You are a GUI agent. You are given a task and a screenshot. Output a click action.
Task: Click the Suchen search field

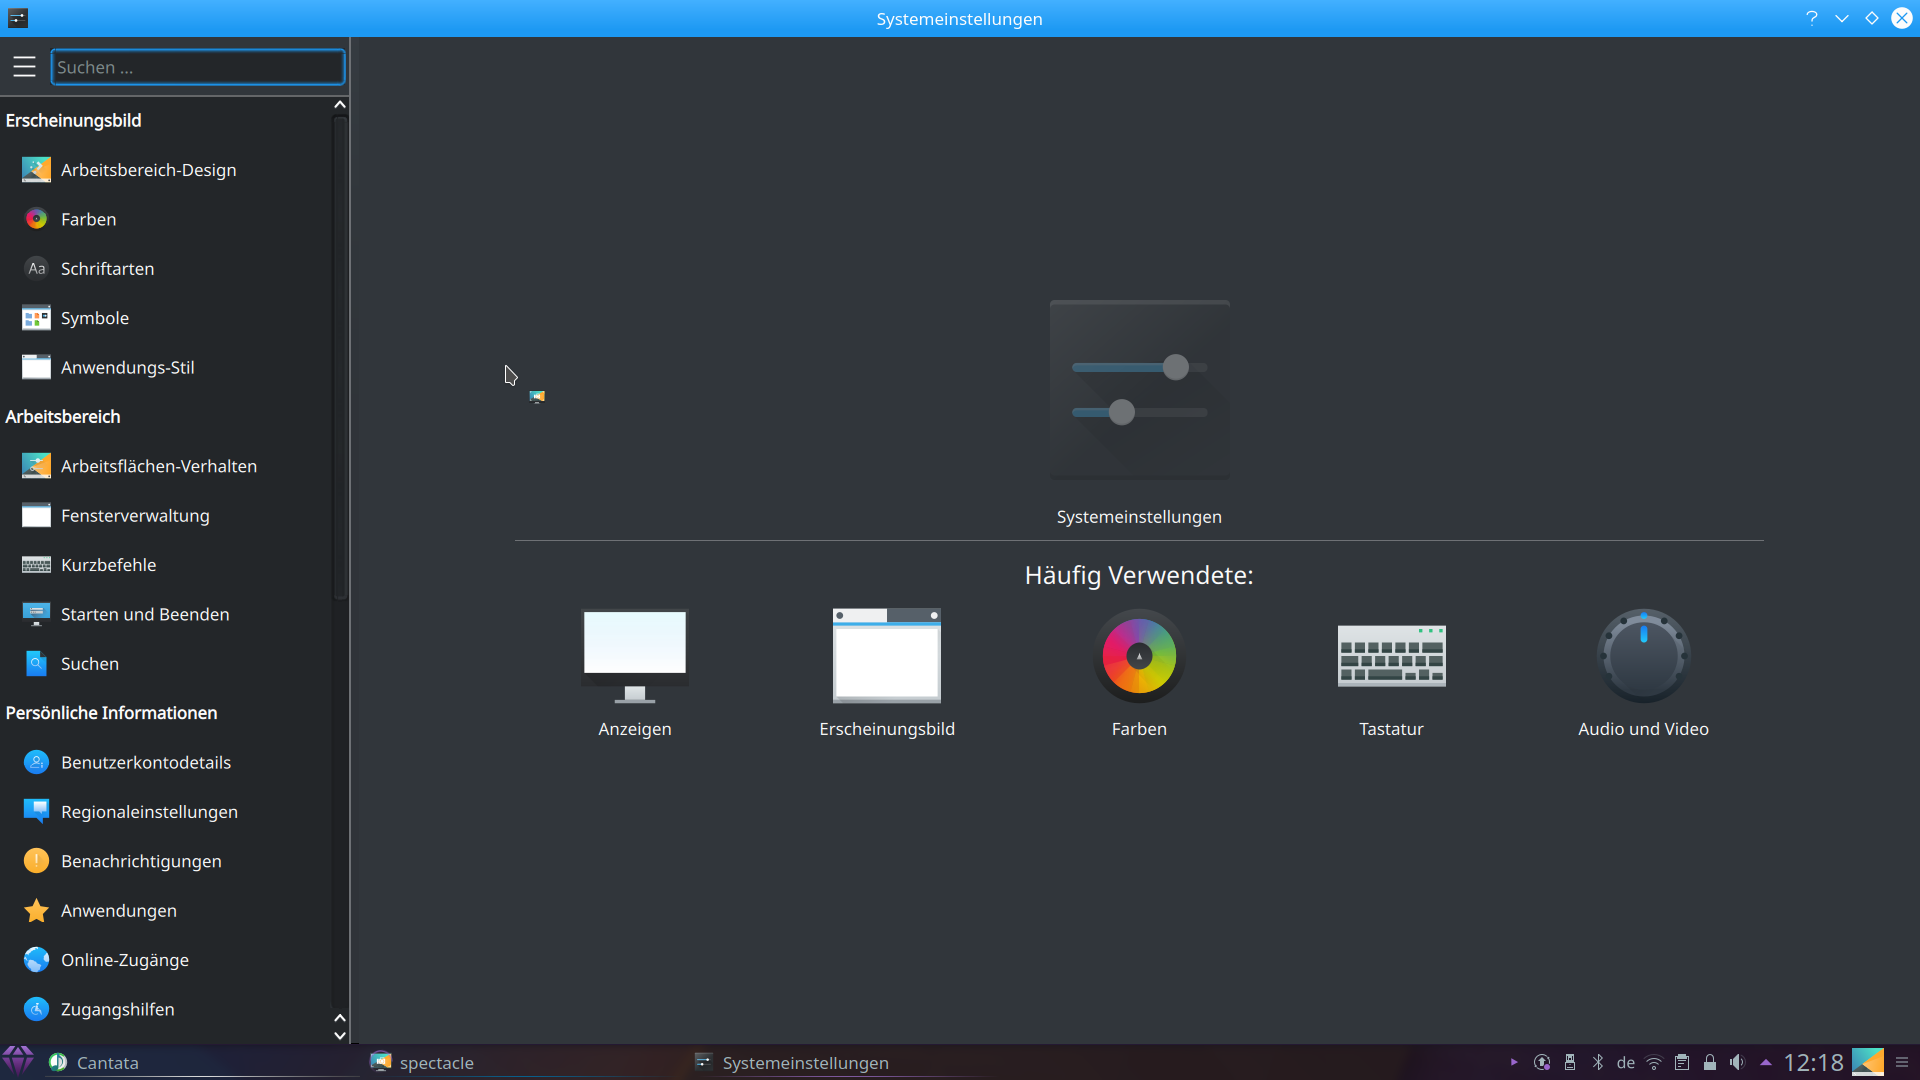[x=197, y=67]
